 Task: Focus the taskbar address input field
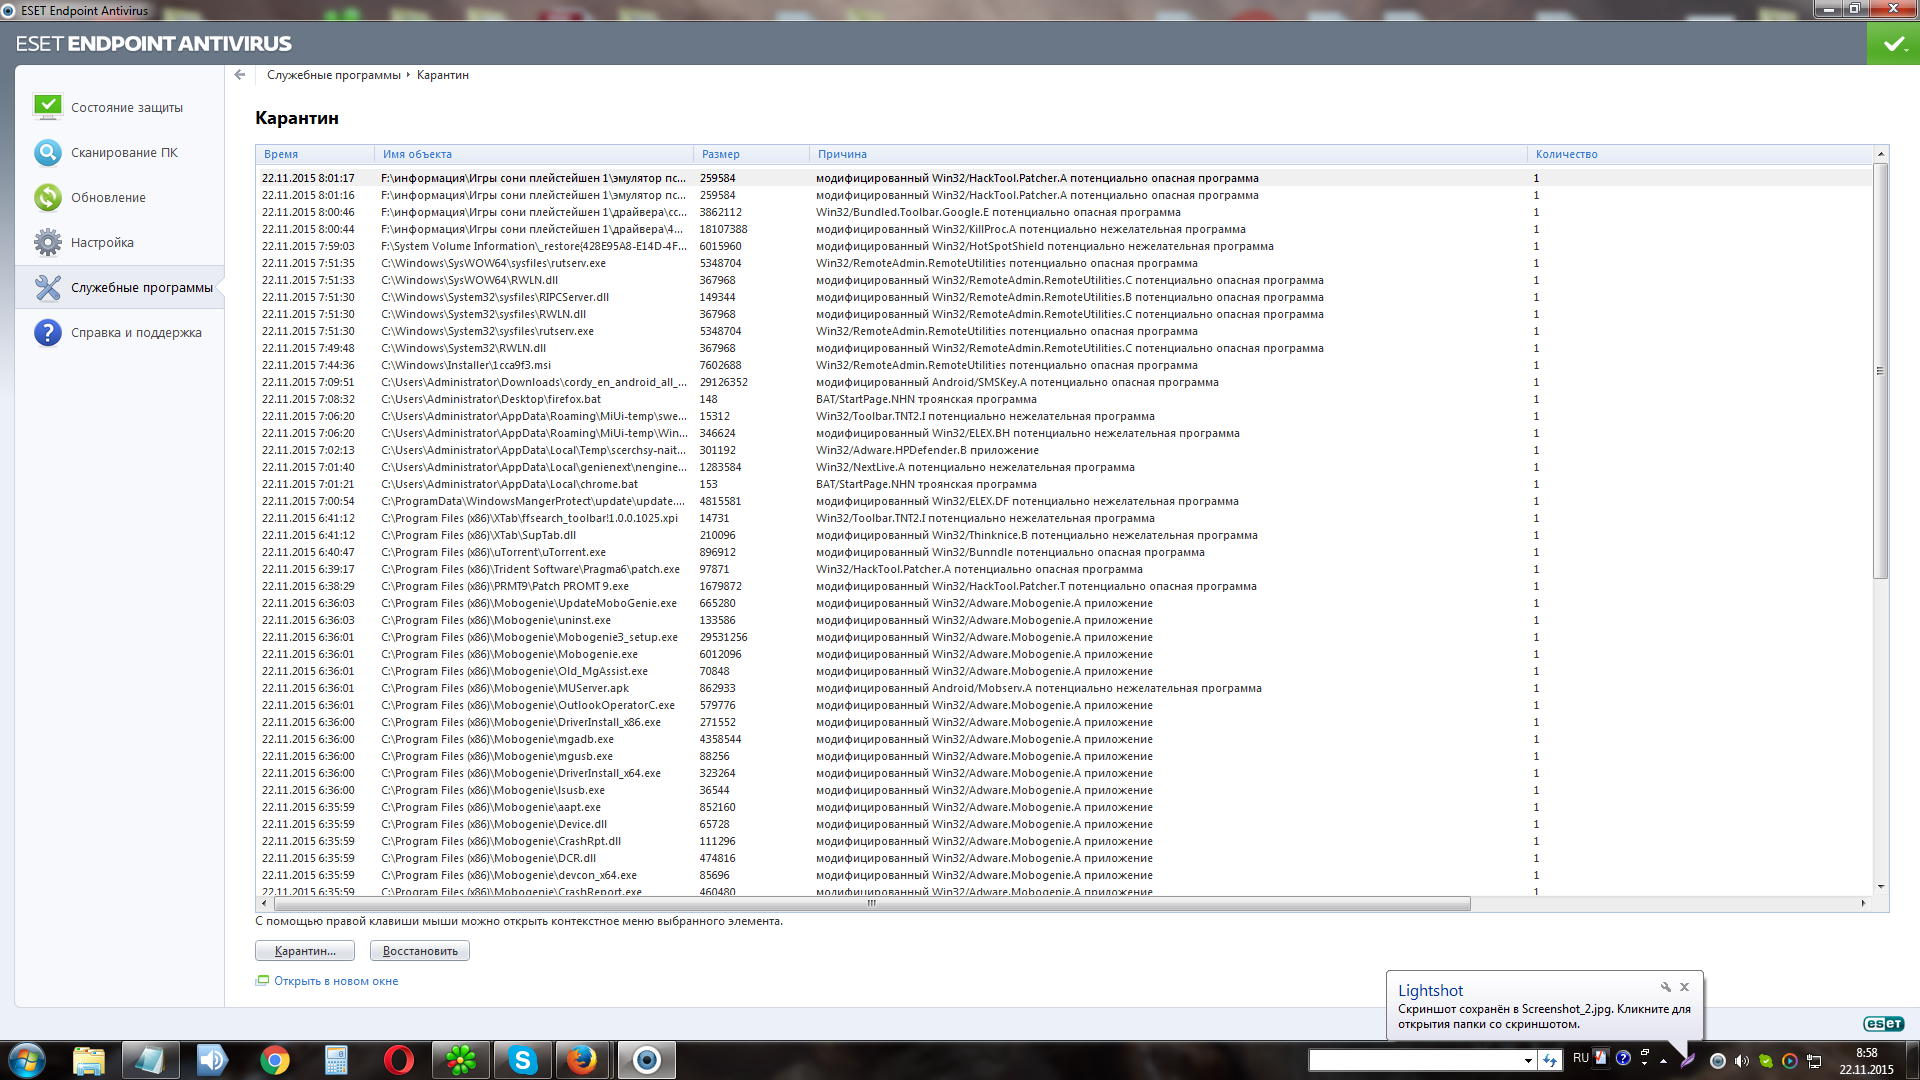pyautogui.click(x=1415, y=1060)
